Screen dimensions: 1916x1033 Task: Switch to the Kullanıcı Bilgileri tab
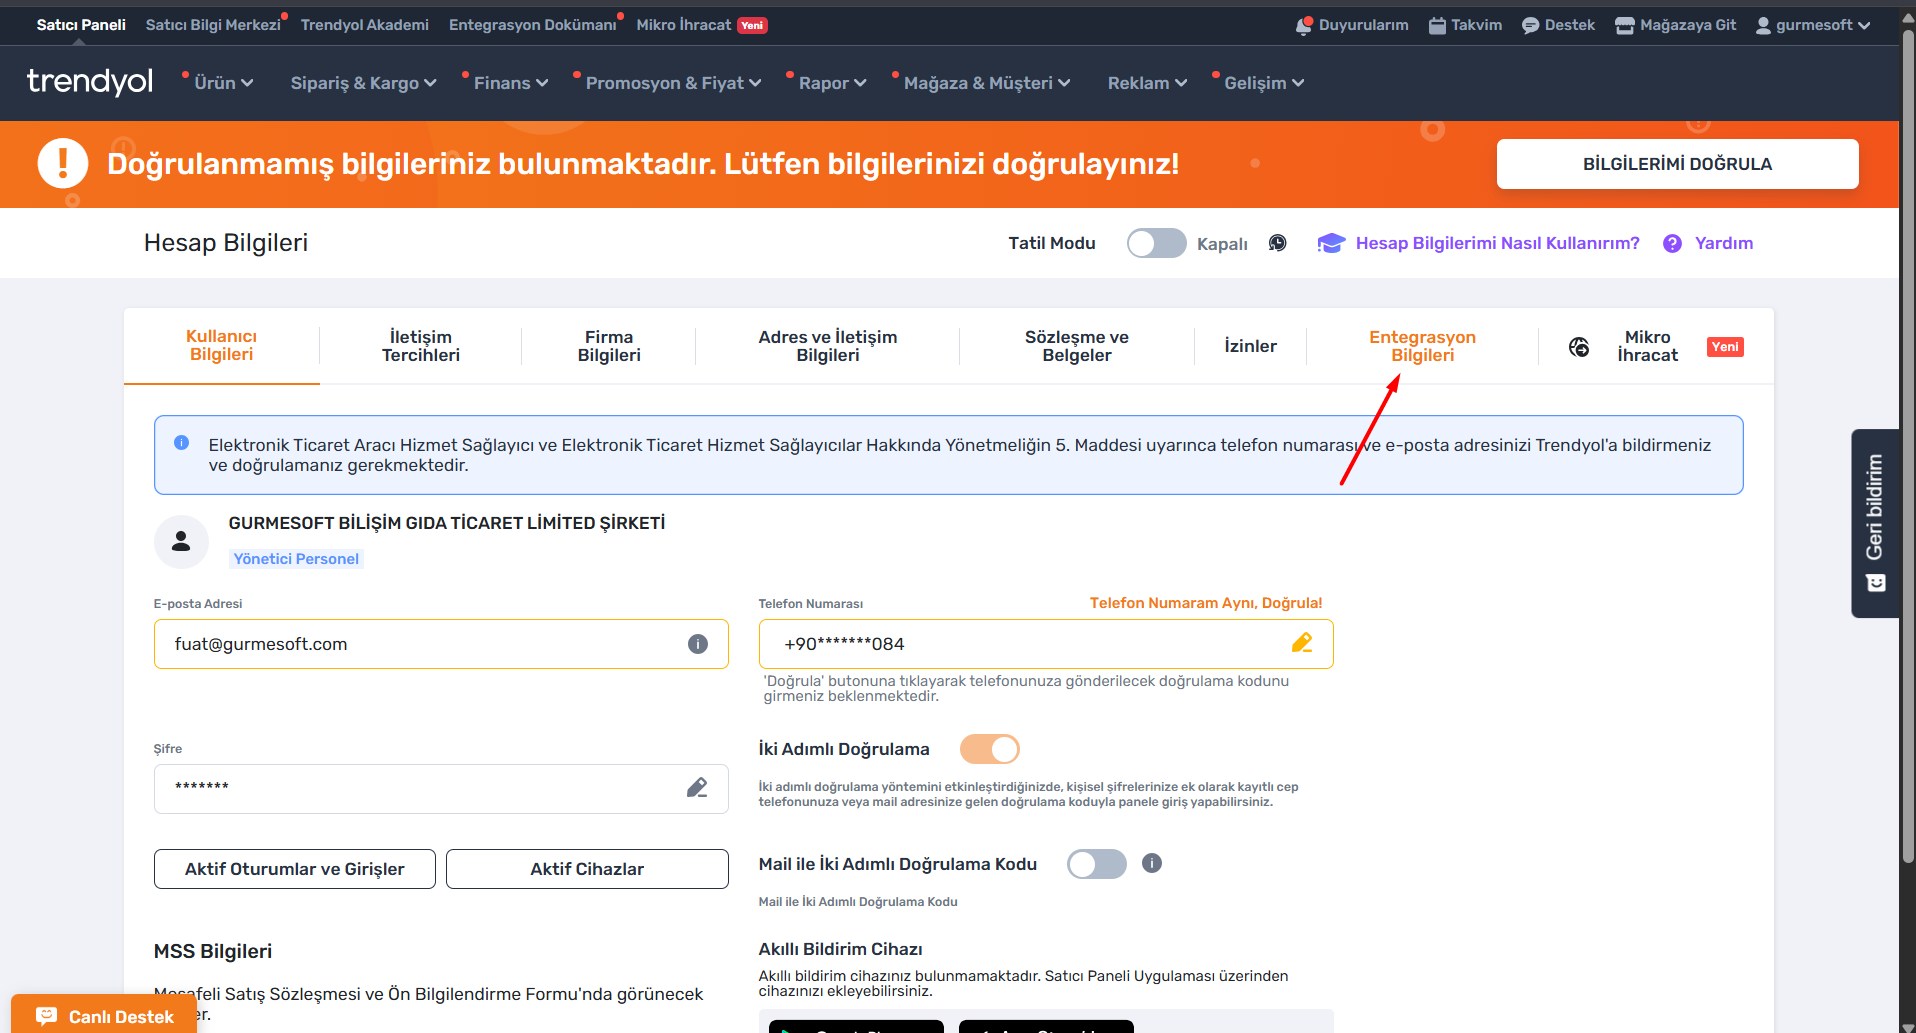click(222, 346)
